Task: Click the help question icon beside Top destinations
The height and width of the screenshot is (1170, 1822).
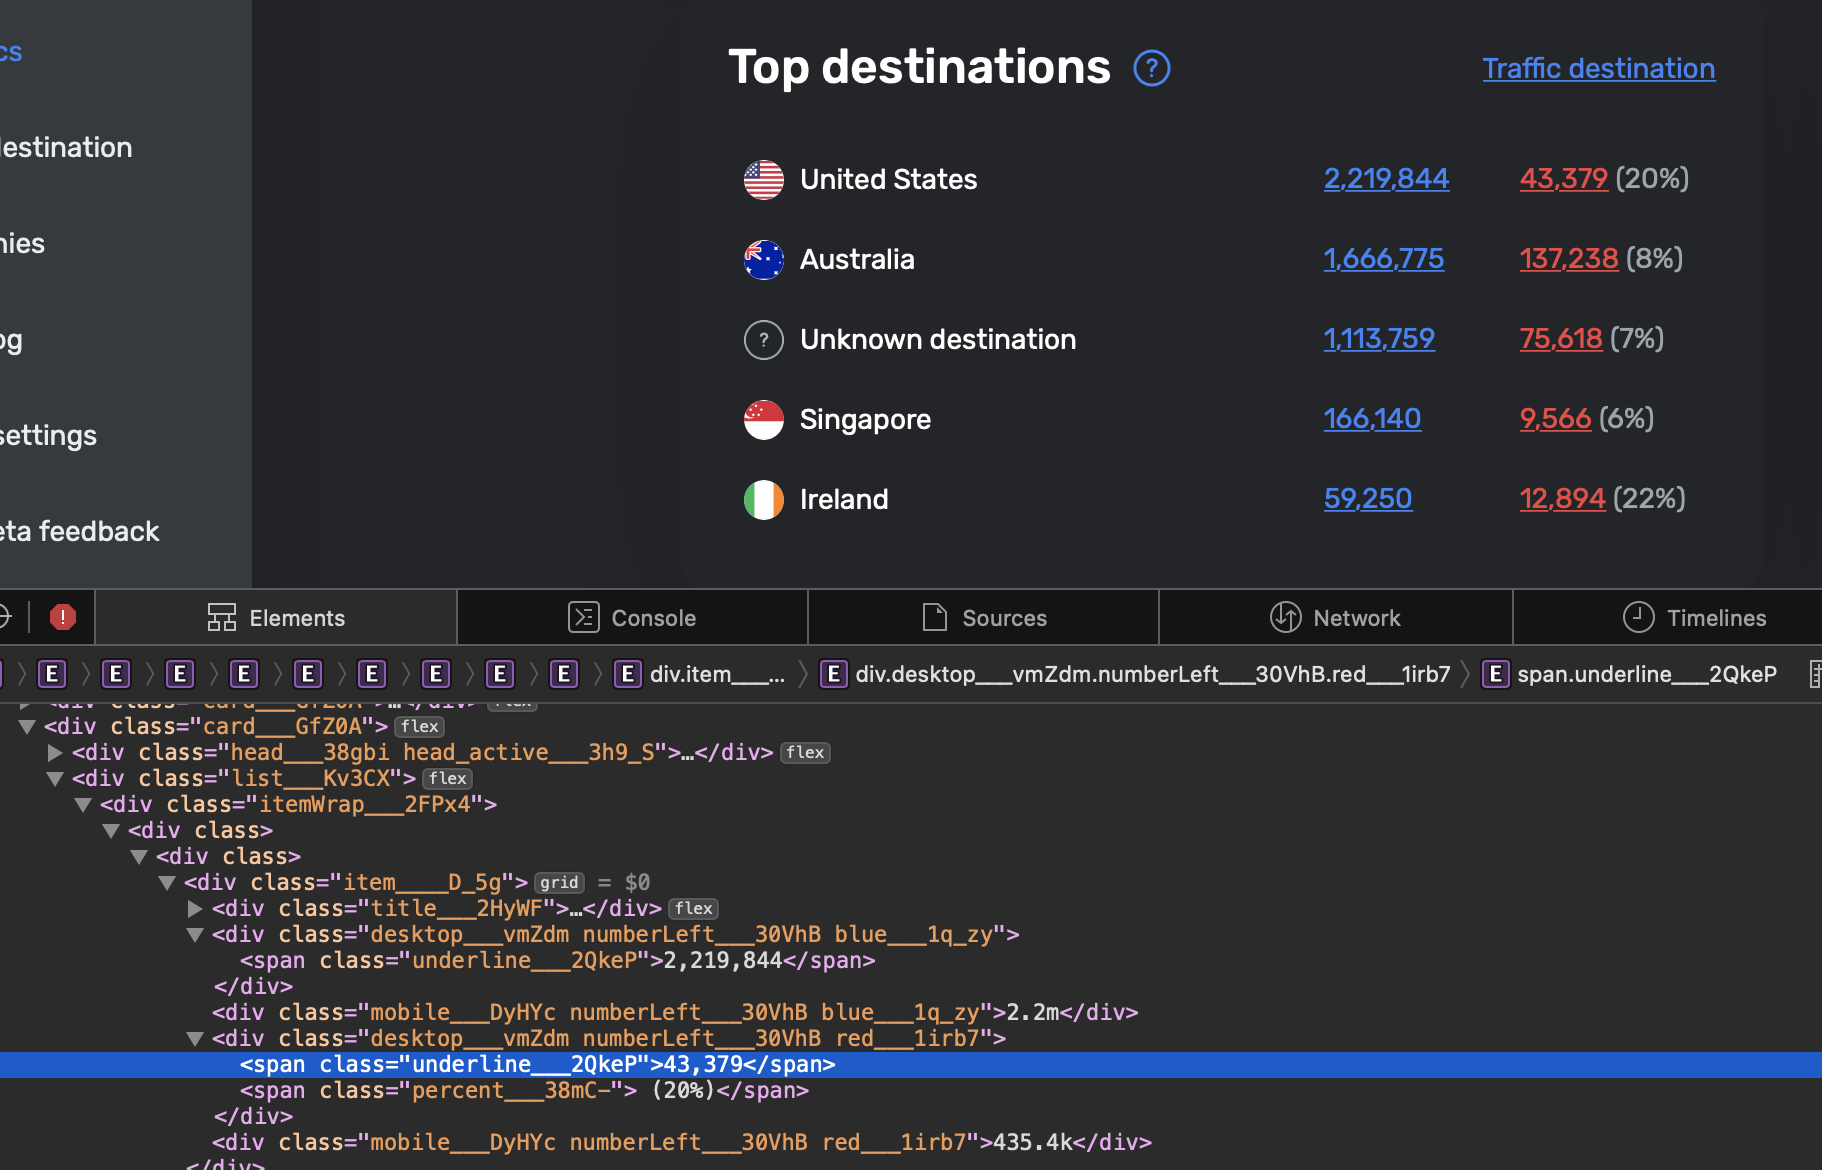Action: (x=1152, y=68)
